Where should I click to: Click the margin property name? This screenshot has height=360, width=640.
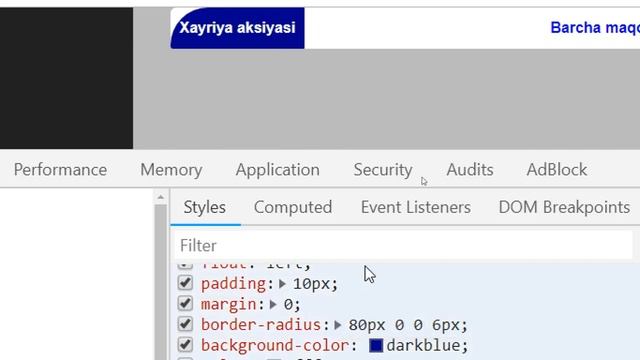click(229, 304)
